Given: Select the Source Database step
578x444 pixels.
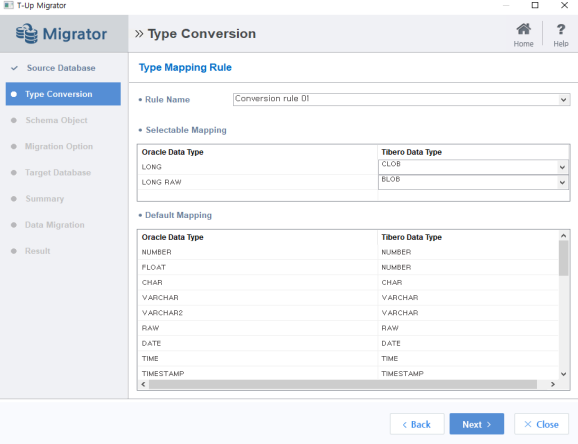Looking at the screenshot, I should [61, 68].
